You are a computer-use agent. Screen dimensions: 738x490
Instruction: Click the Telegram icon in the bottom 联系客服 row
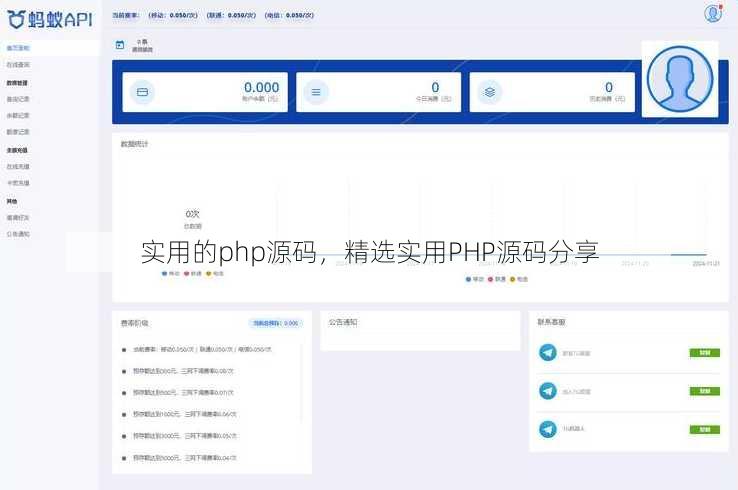547,429
